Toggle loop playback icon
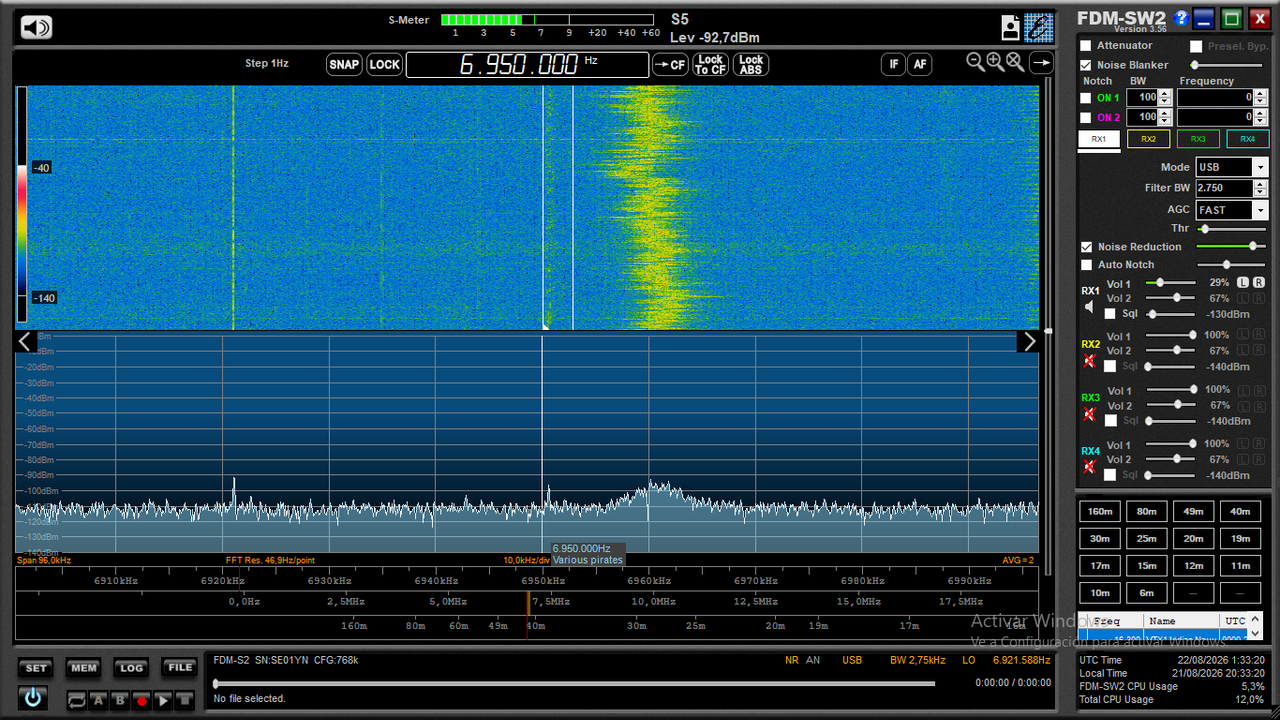 [77, 700]
